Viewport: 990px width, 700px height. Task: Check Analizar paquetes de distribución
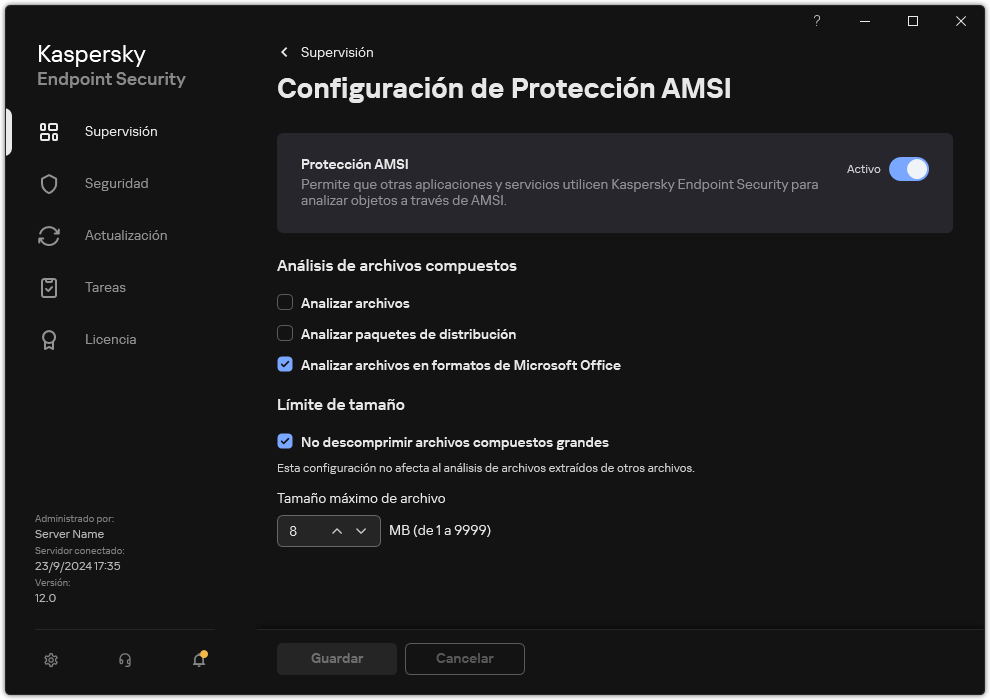285,333
